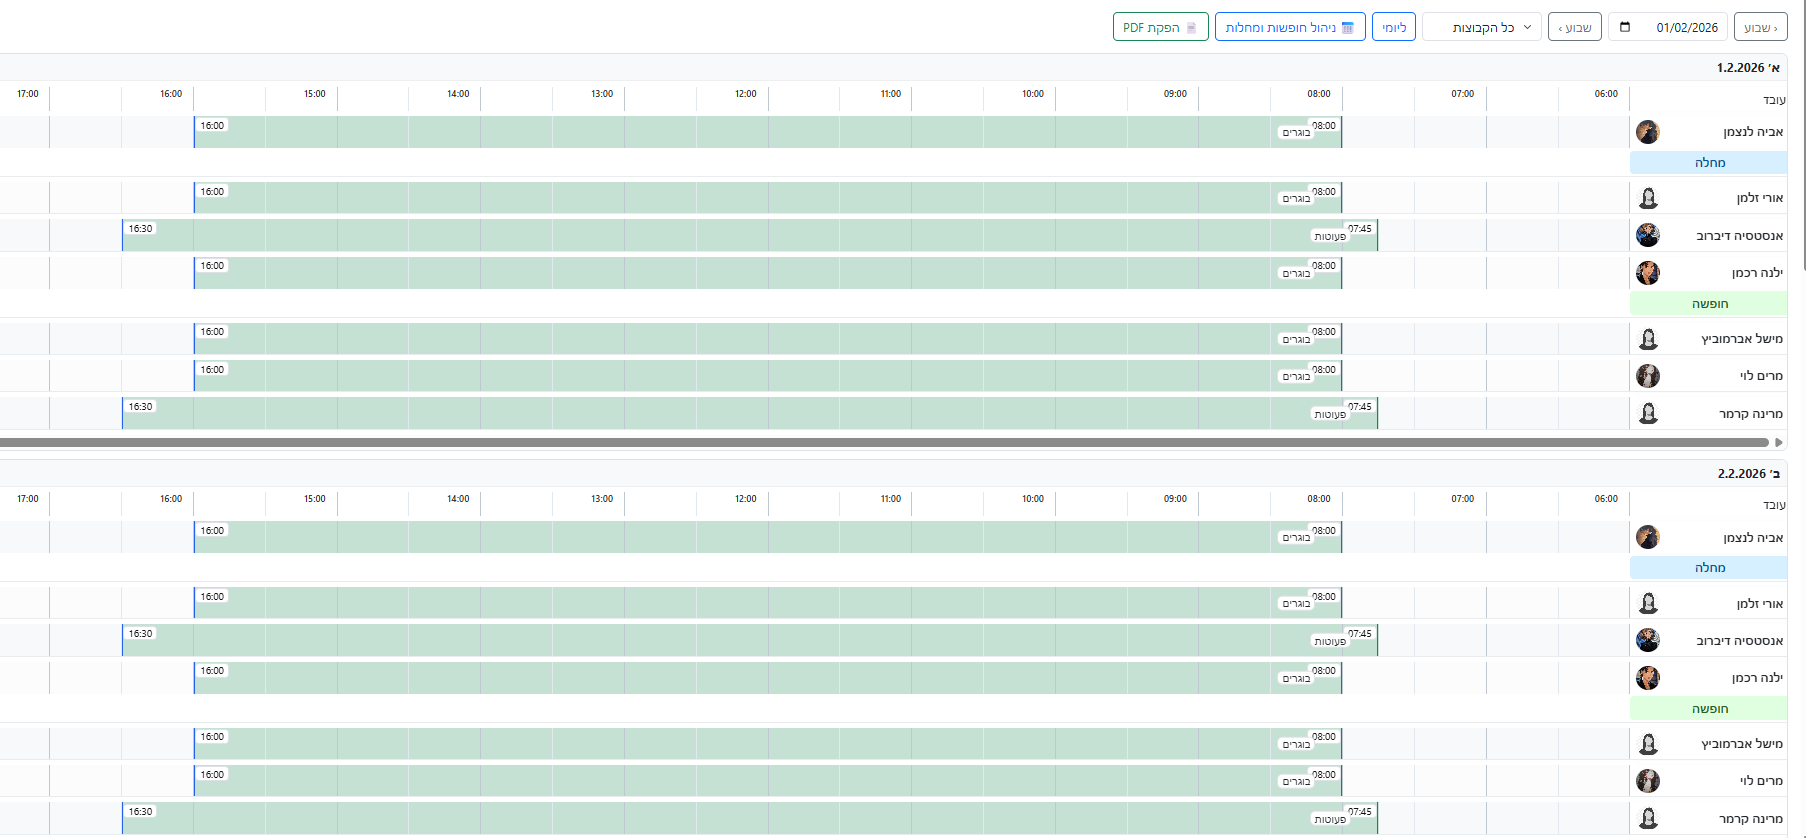Image resolution: width=1806 pixels, height=838 pixels.
Task: Click מרים לוי's avatar in the 2.2.2026 schedule
Action: 1648,781
